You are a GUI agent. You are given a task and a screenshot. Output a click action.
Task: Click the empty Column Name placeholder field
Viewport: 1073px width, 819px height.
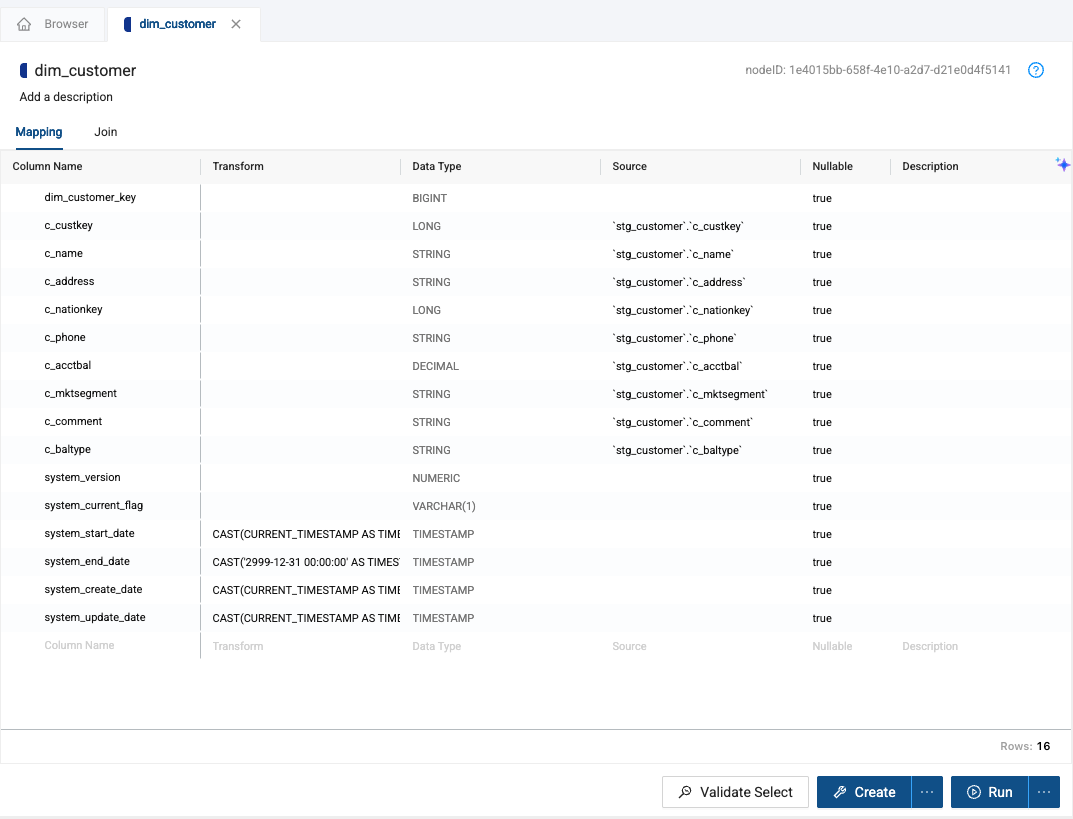pos(79,646)
